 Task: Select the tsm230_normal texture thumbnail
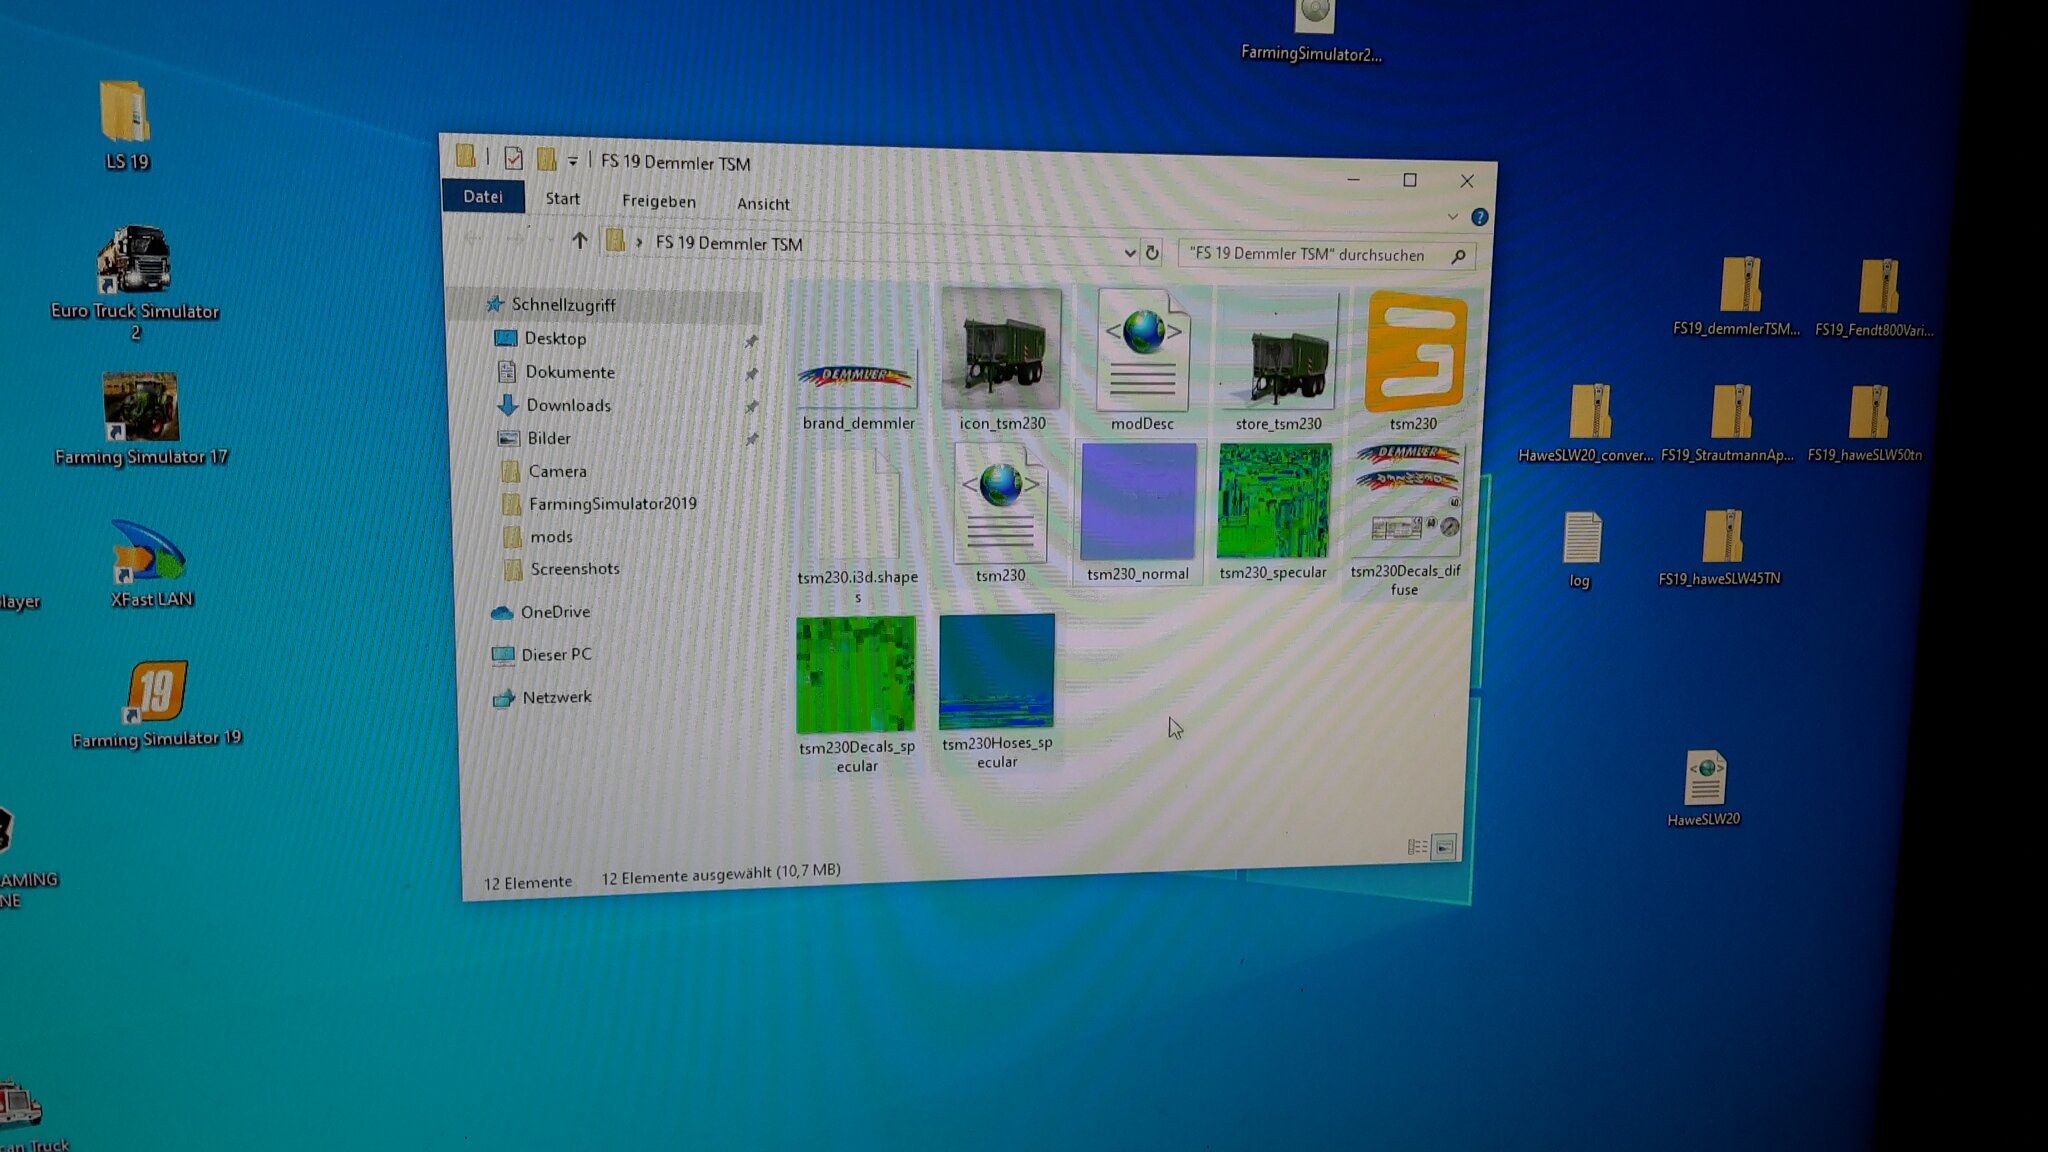tap(1138, 502)
